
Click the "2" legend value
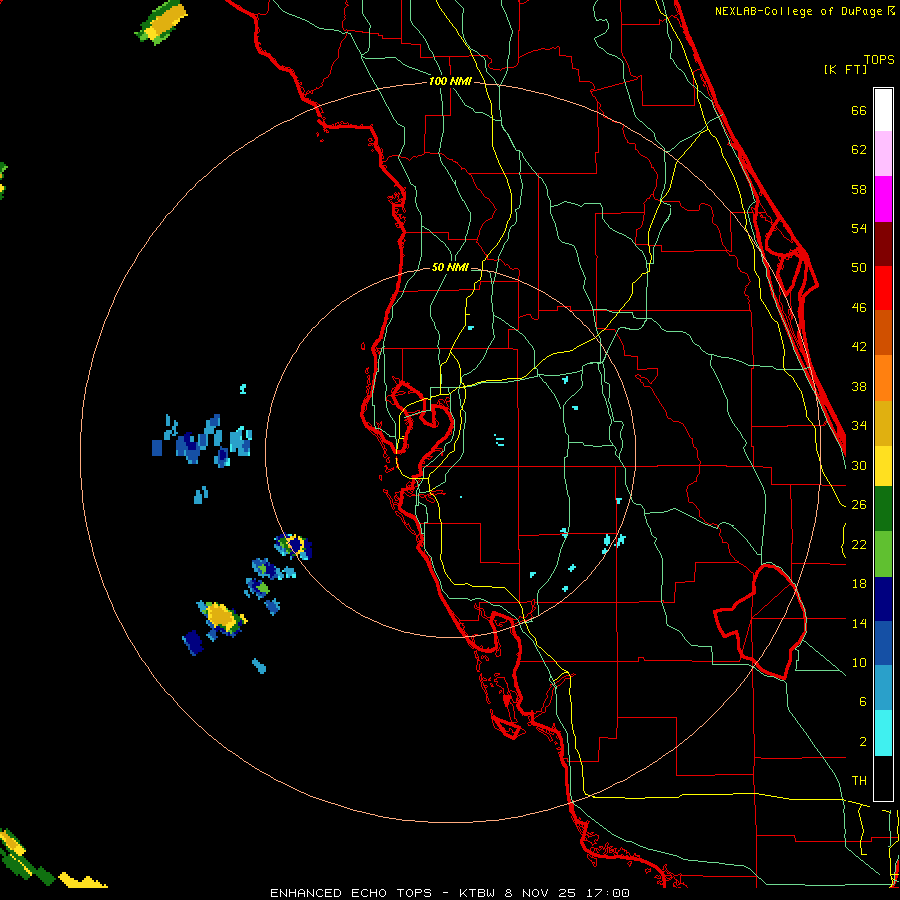coord(862,742)
